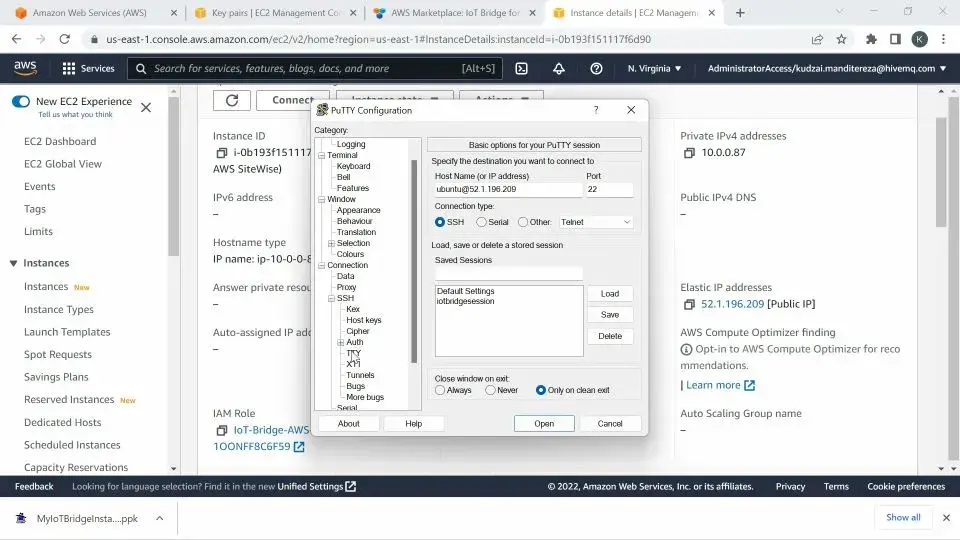The image size is (960, 540).
Task: Refresh instance details button
Action: click(232, 100)
